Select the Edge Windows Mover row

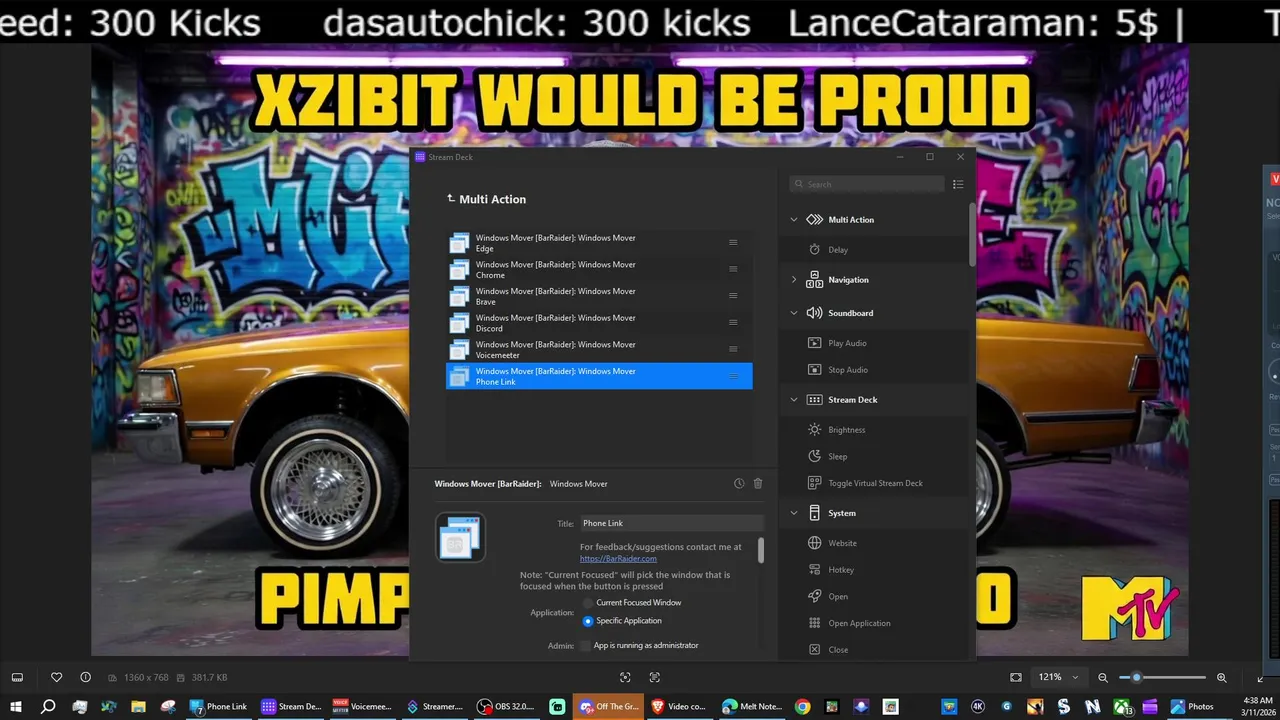tap(599, 243)
